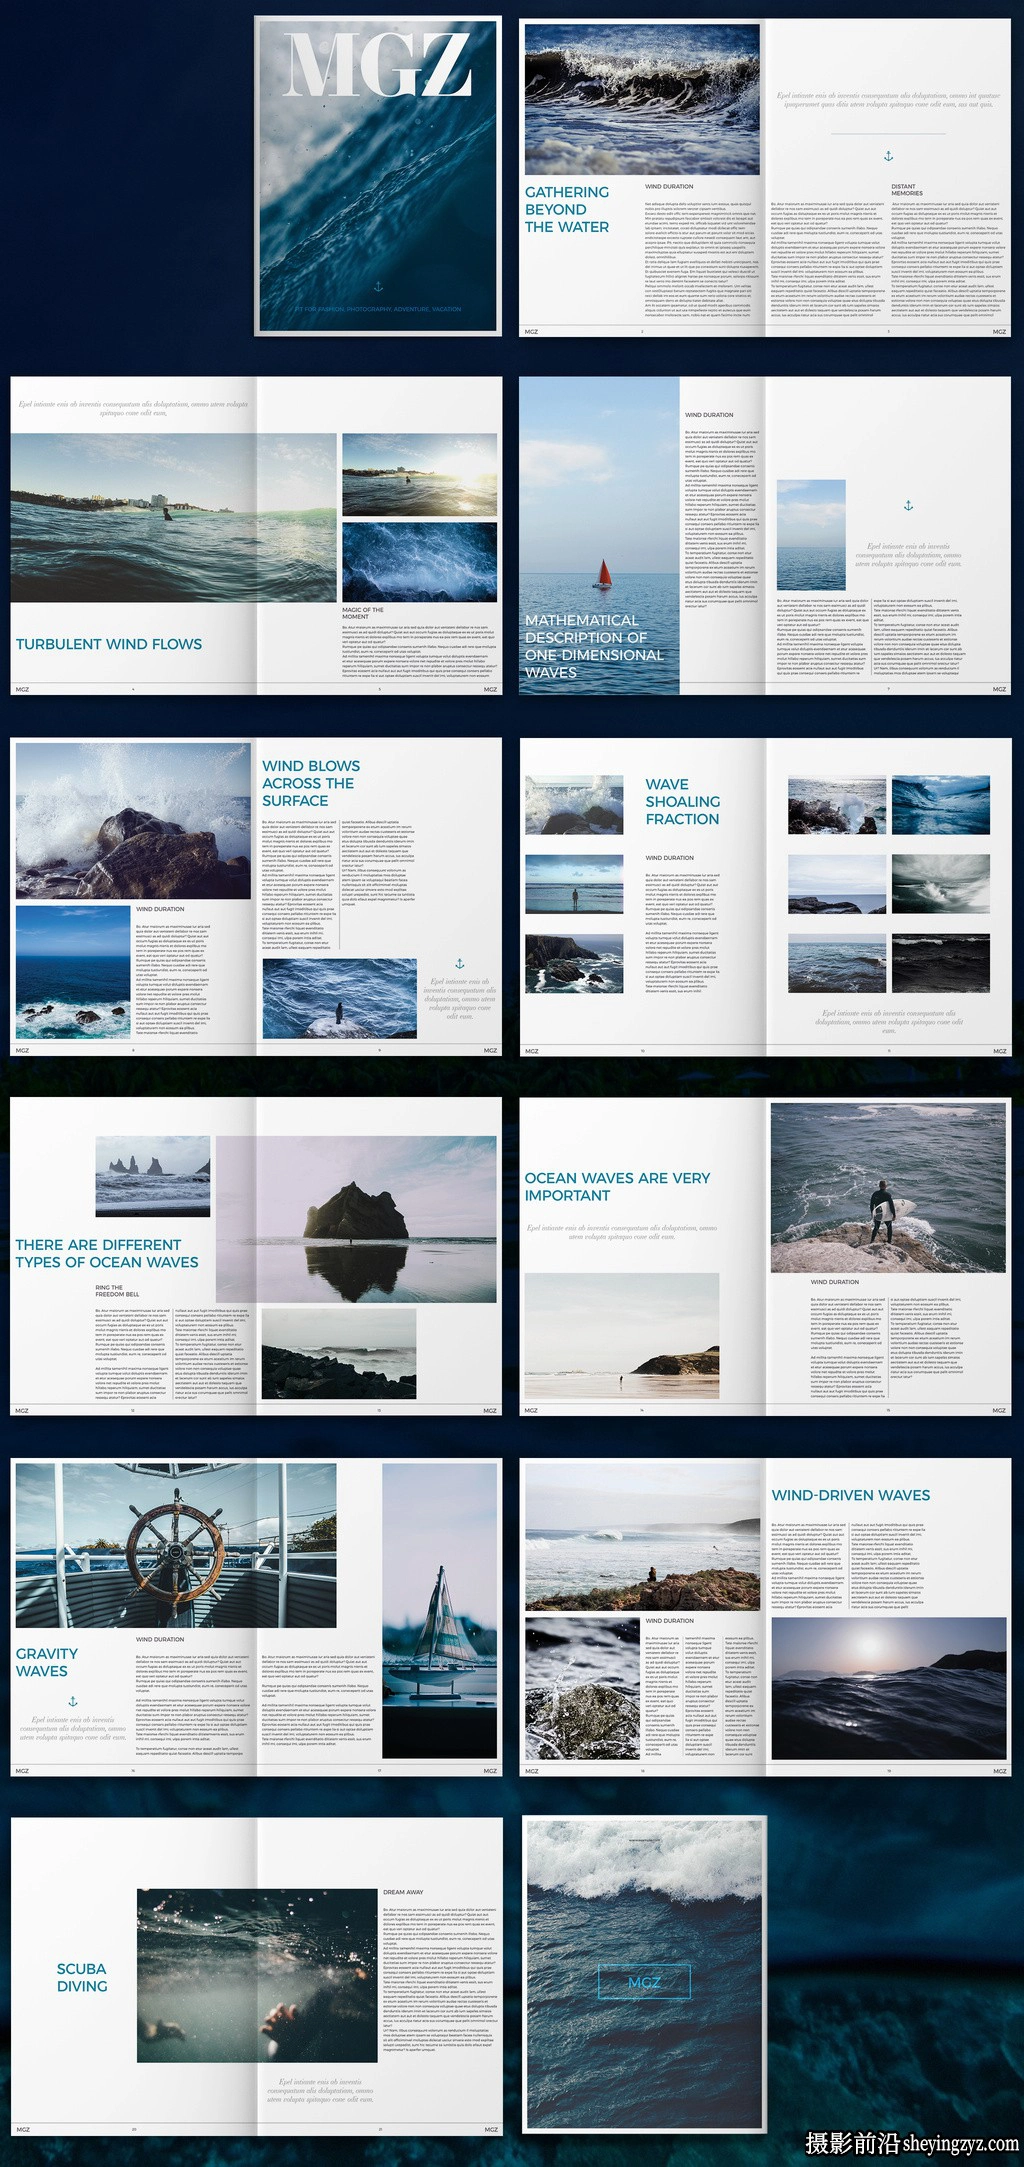This screenshot has width=1024, height=2167.
Task: Open the wet rock close-up photo
Action: pyautogui.click(x=582, y=1689)
